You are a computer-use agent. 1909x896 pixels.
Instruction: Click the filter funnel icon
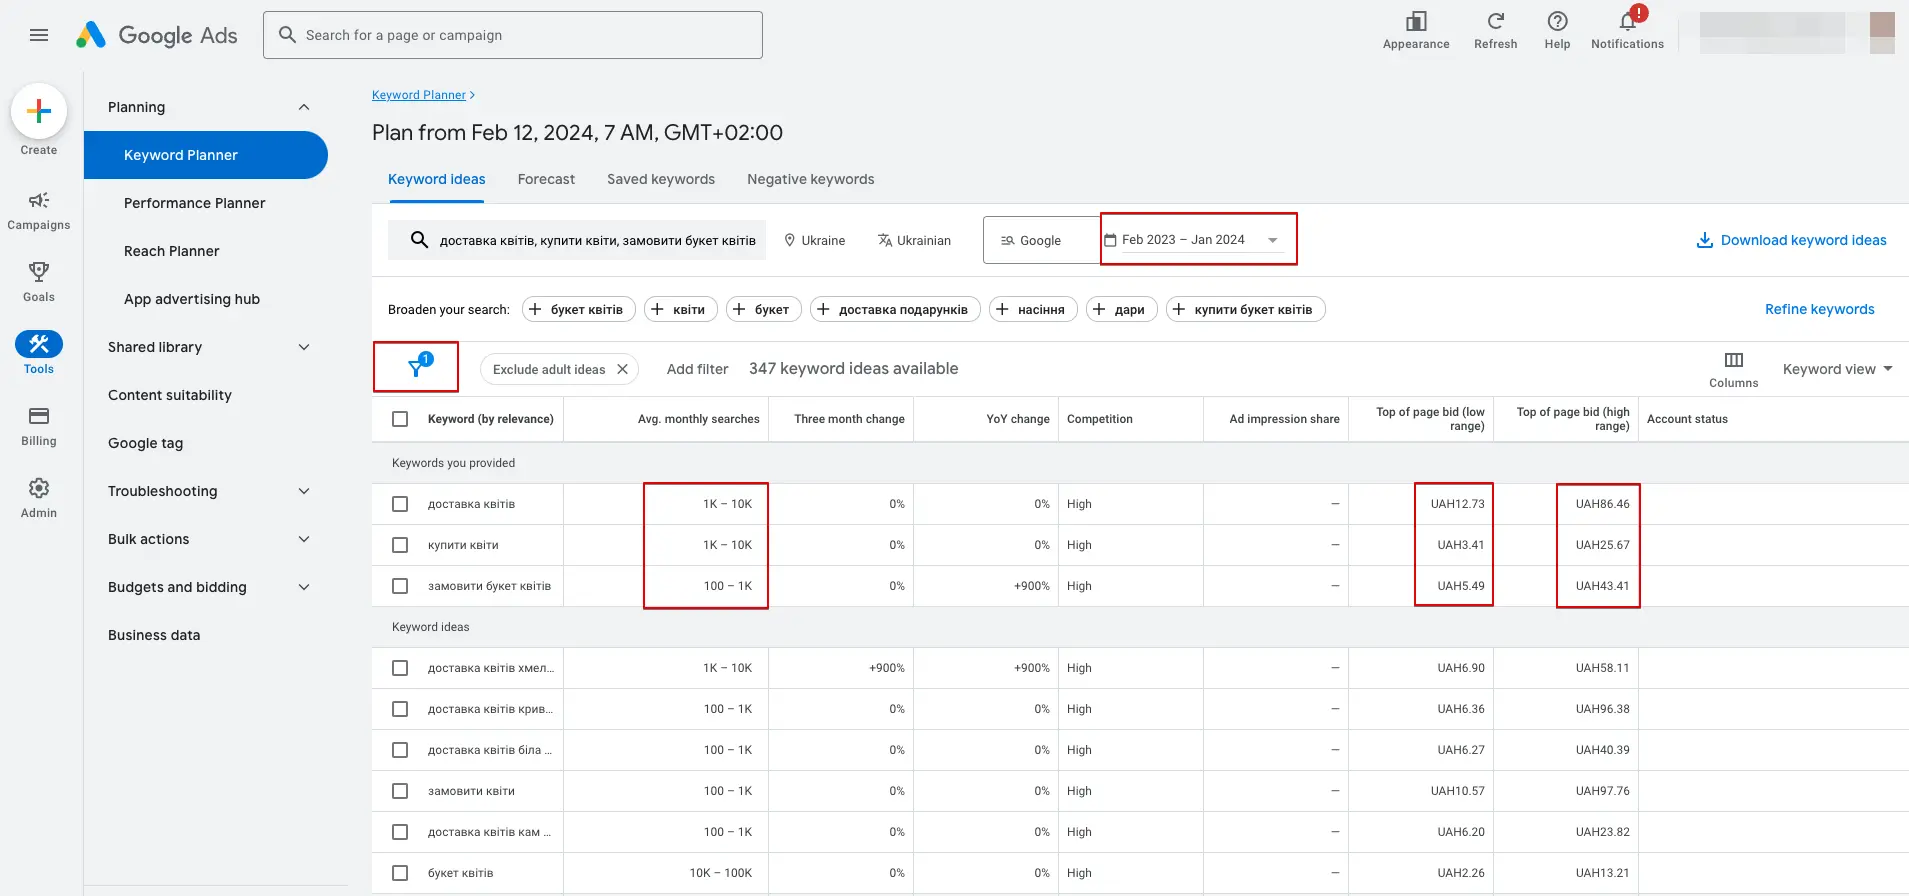coord(416,368)
